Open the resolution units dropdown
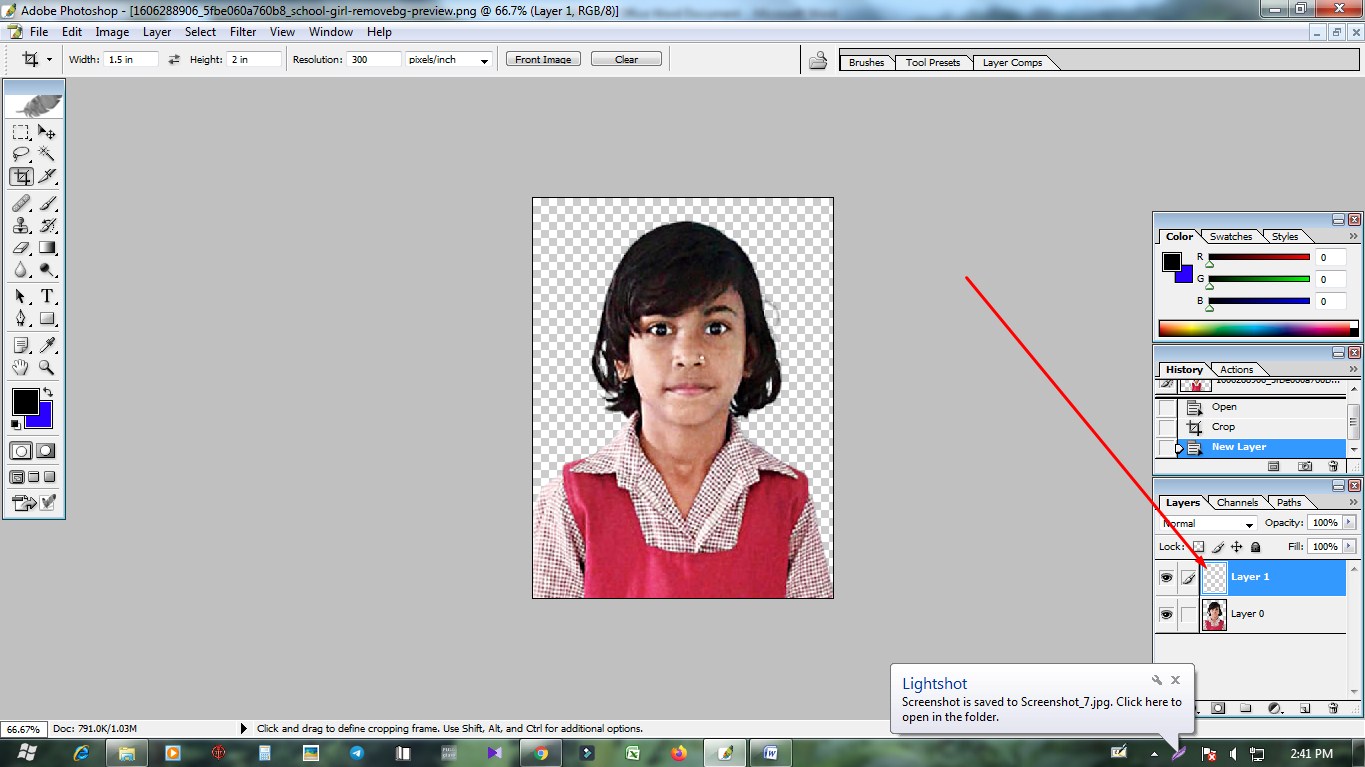This screenshot has width=1365, height=767. 448,60
